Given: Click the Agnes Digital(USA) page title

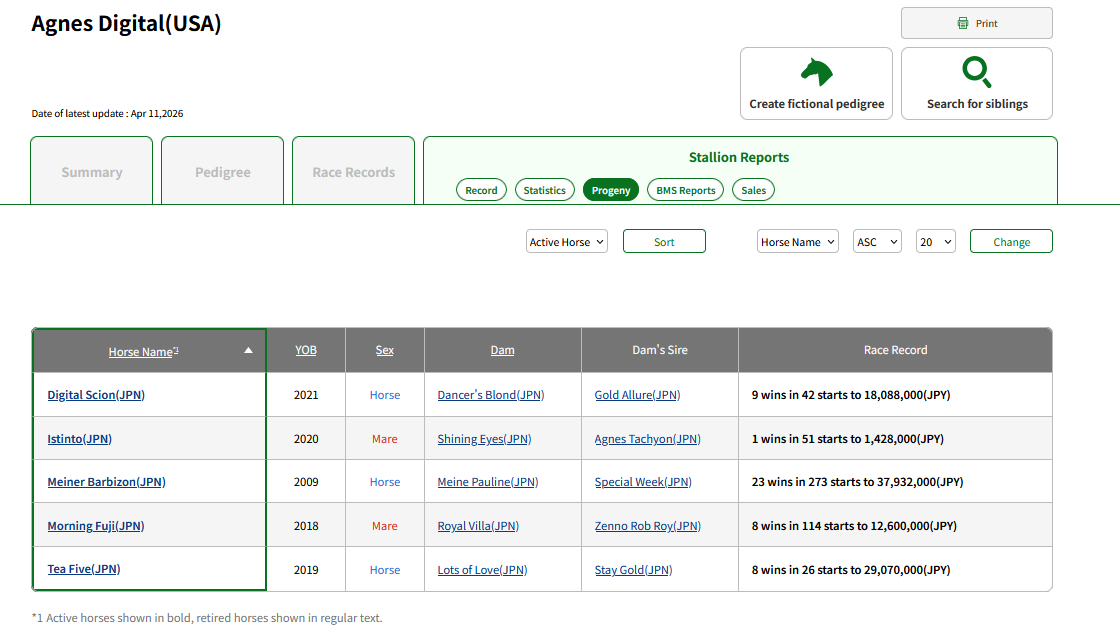Looking at the screenshot, I should [x=126, y=24].
